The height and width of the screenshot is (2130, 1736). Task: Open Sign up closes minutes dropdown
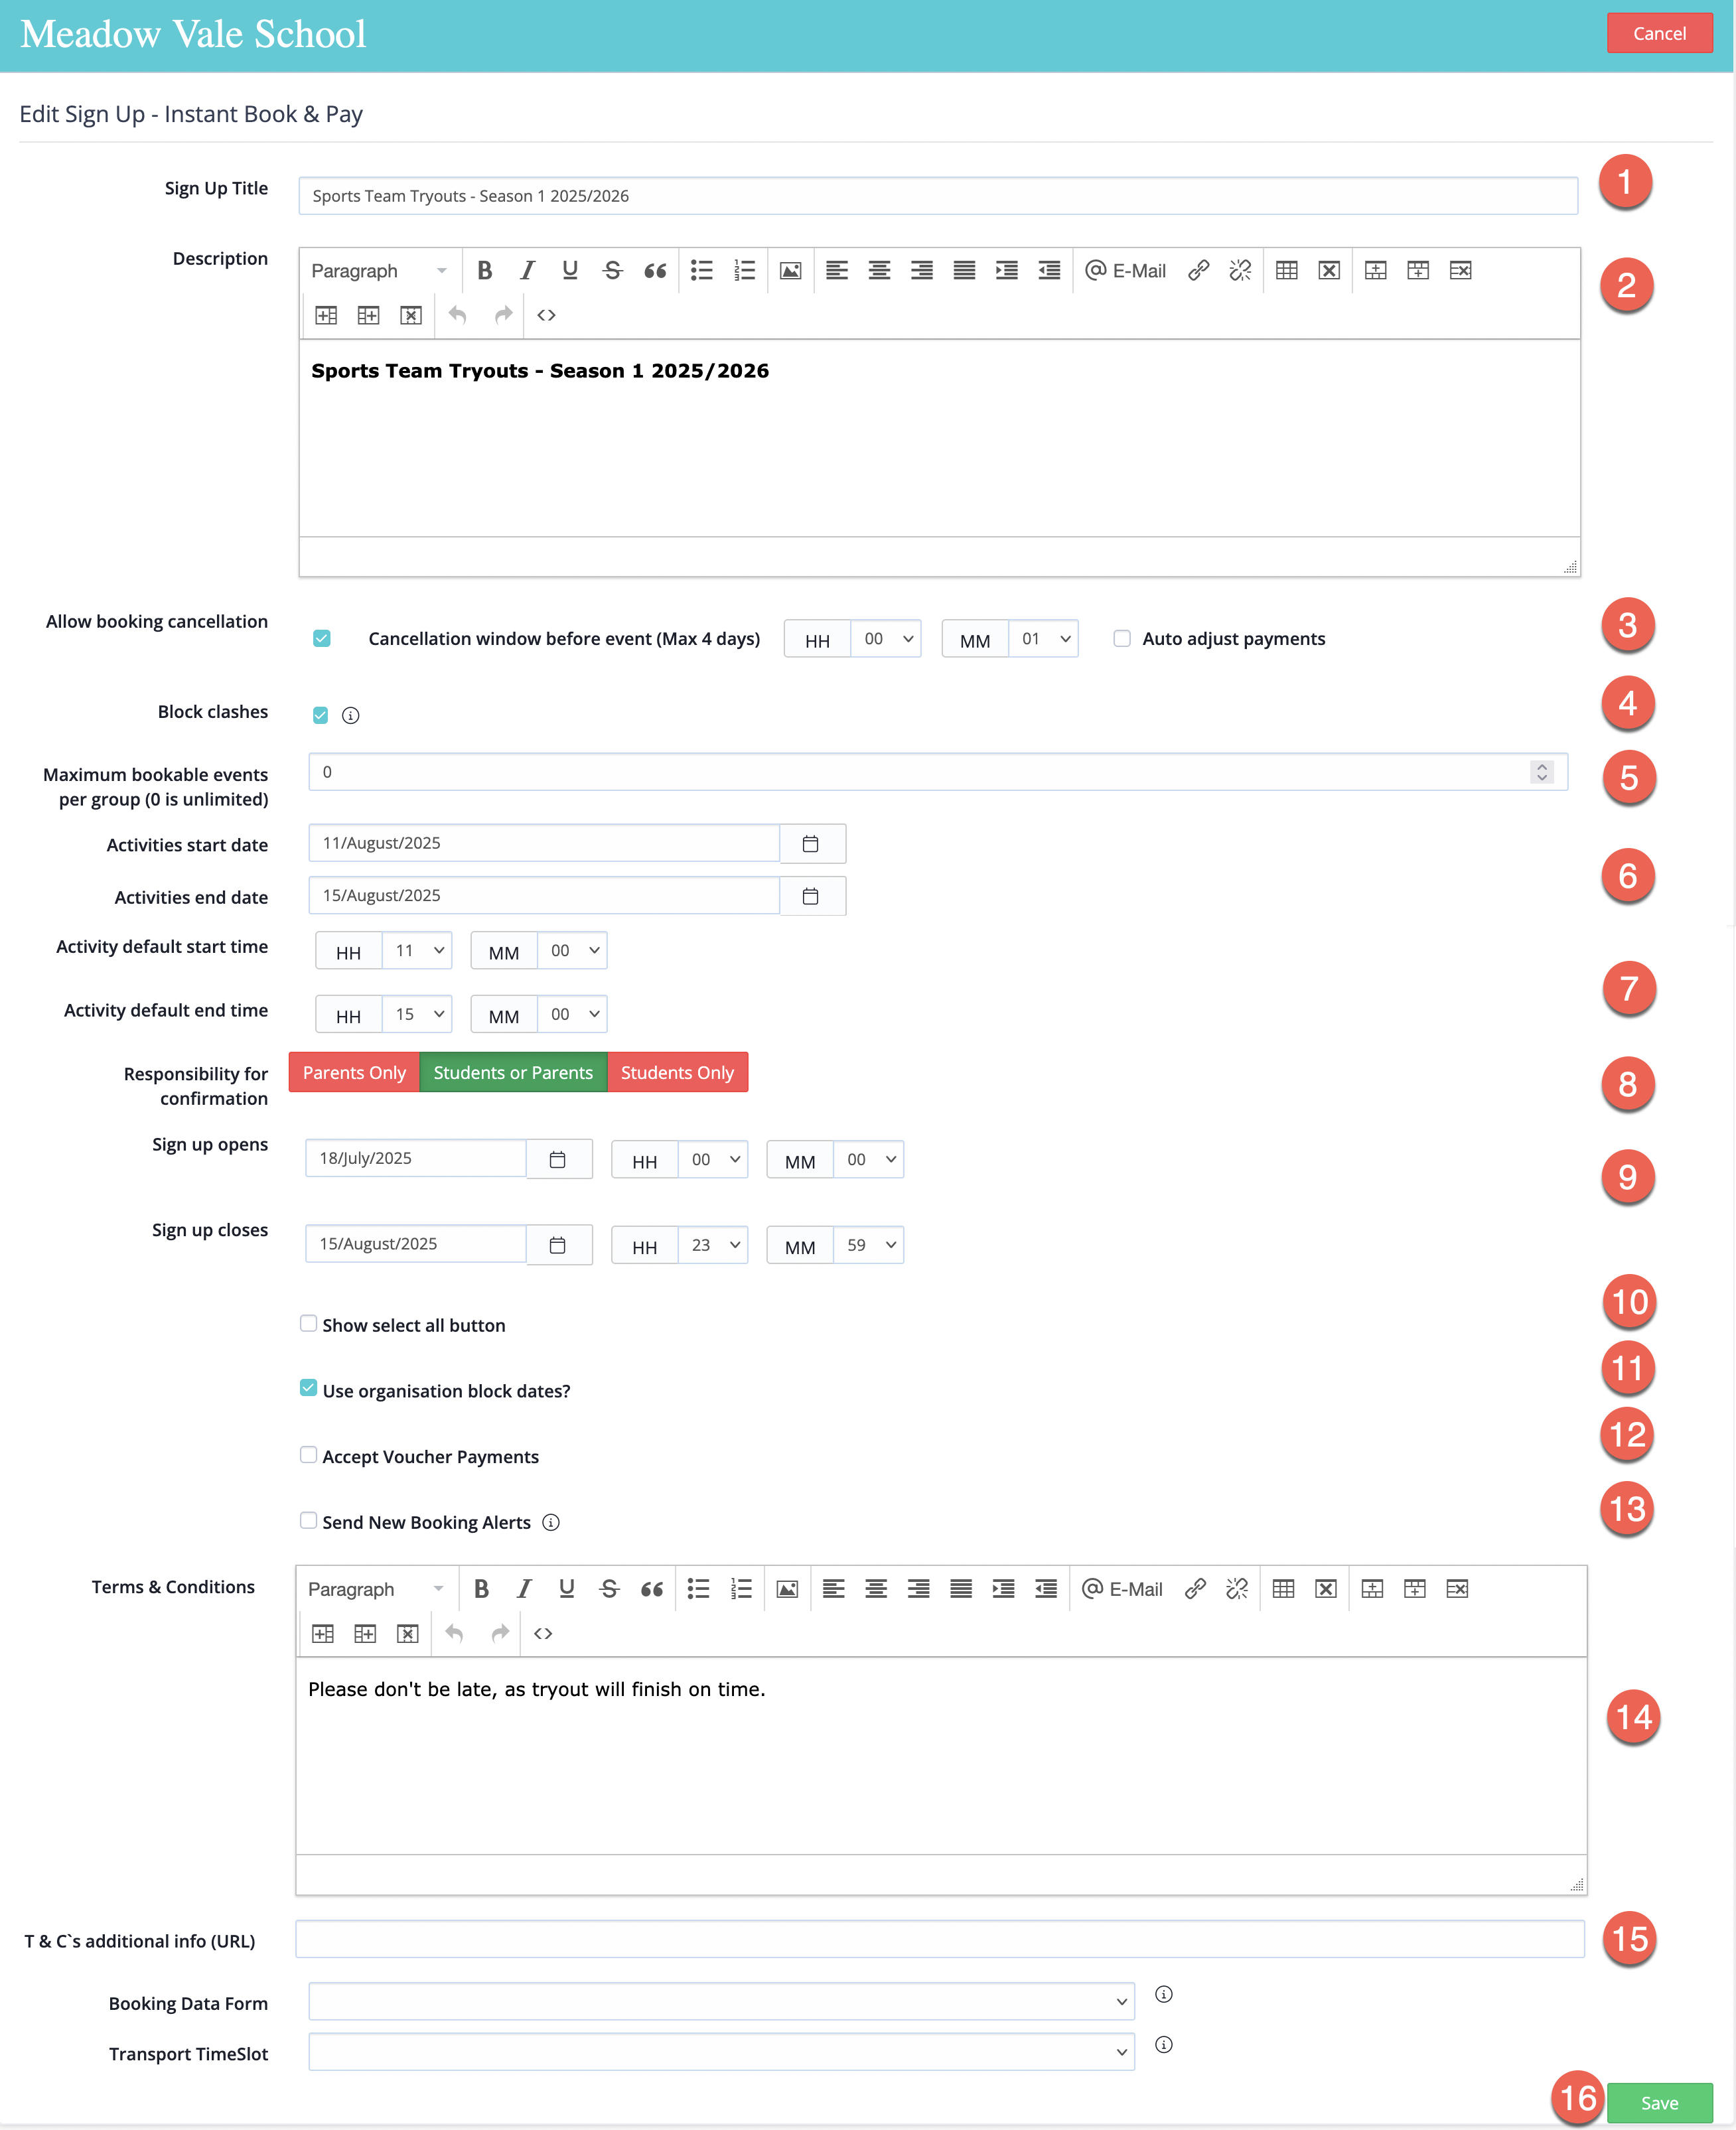click(x=869, y=1245)
